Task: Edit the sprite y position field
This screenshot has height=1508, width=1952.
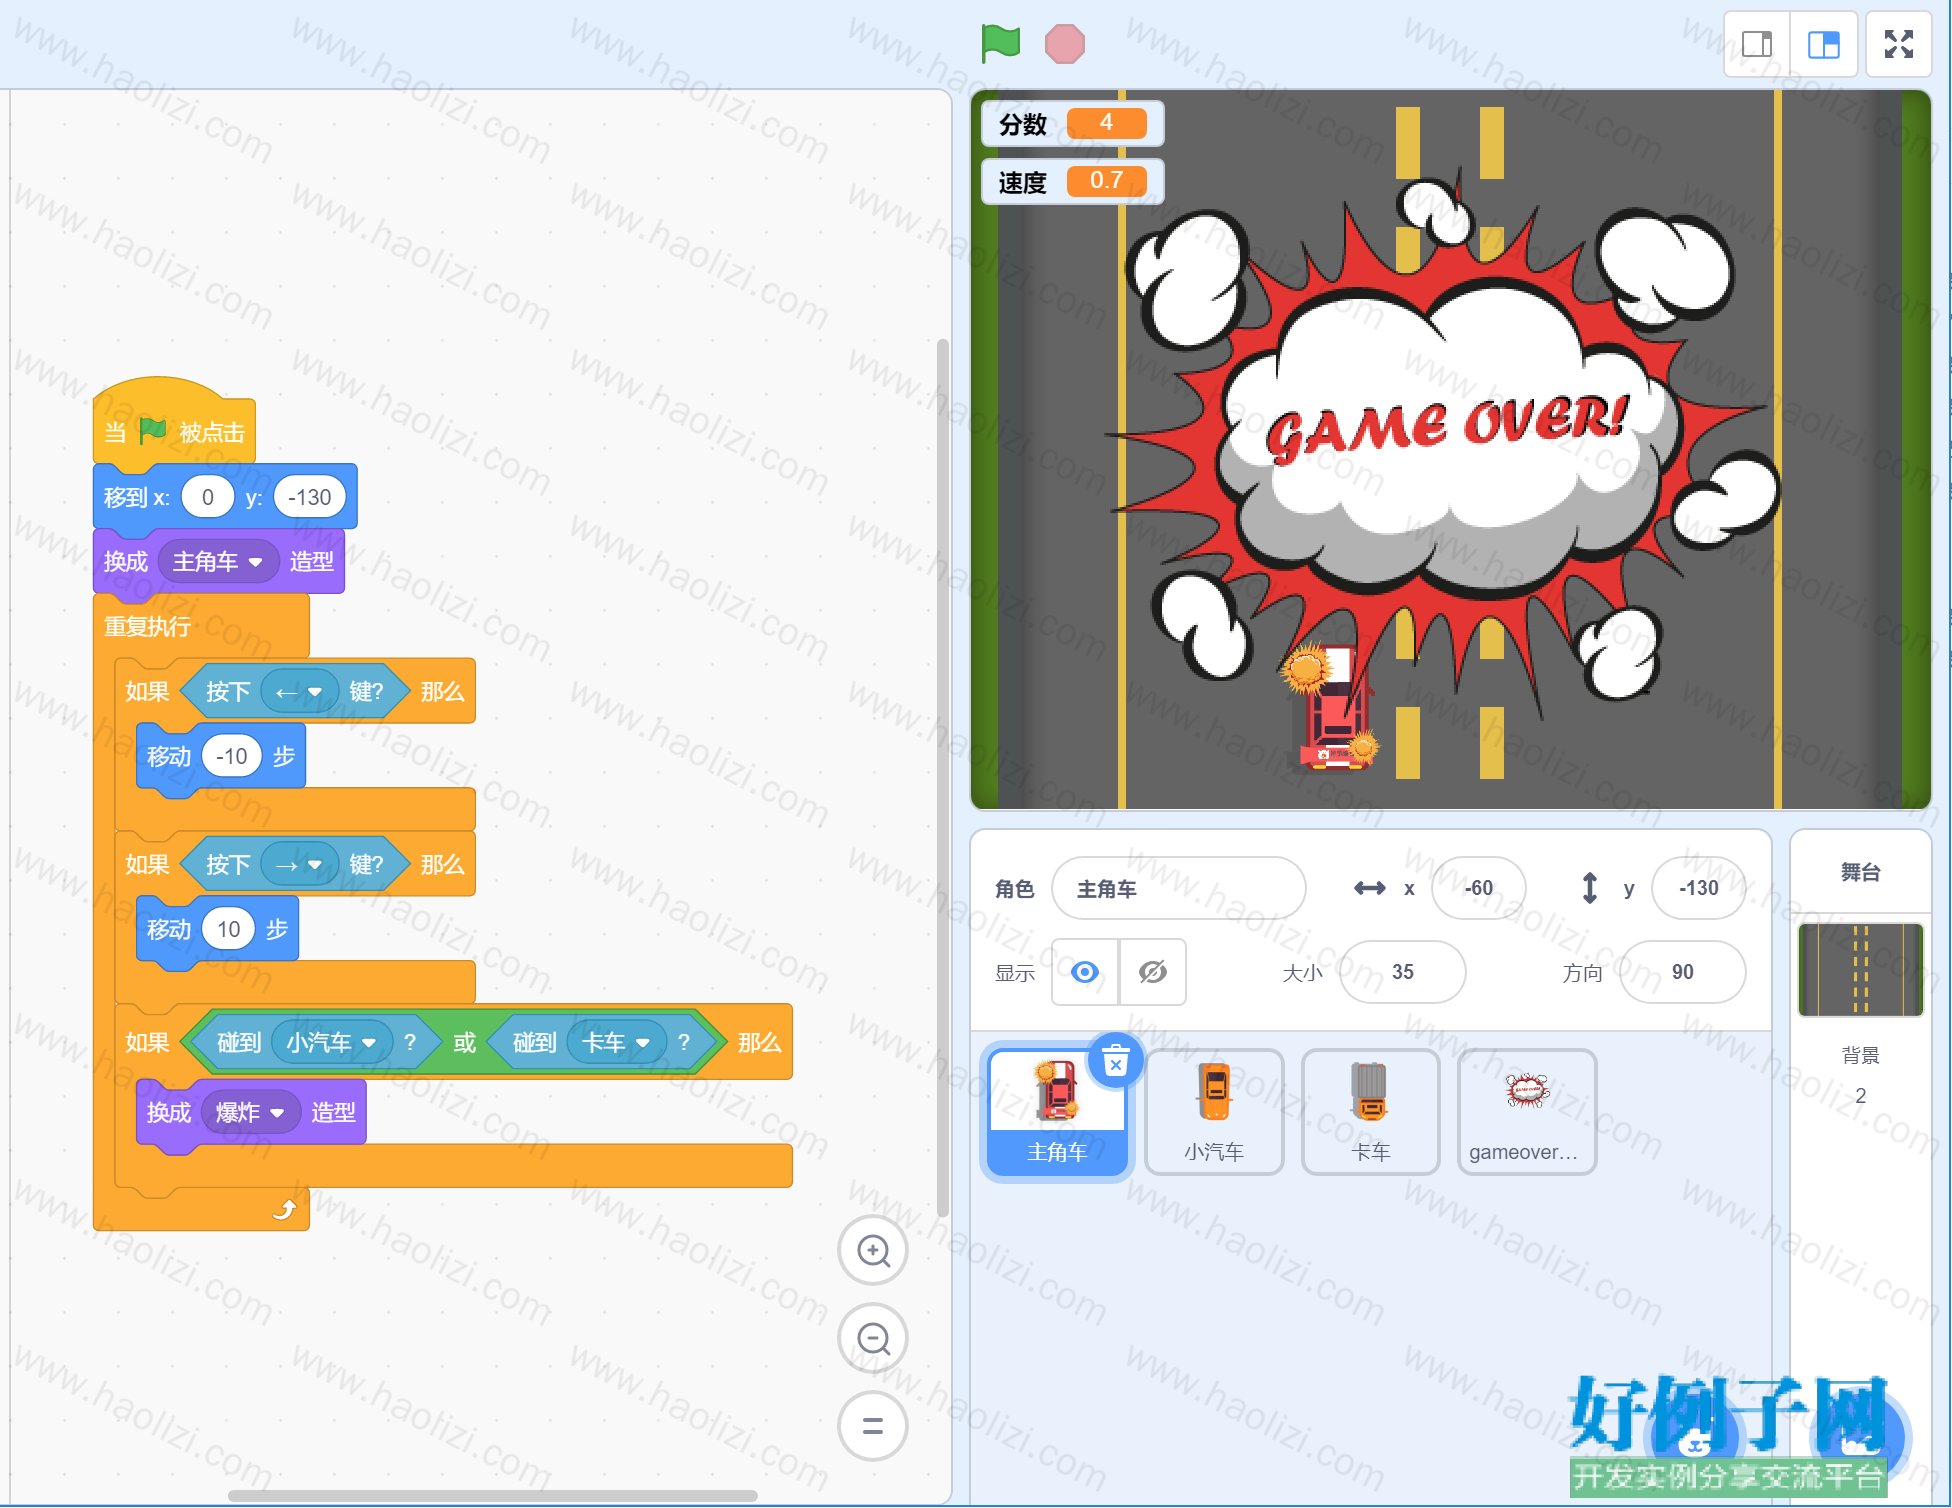Action: tap(1698, 888)
